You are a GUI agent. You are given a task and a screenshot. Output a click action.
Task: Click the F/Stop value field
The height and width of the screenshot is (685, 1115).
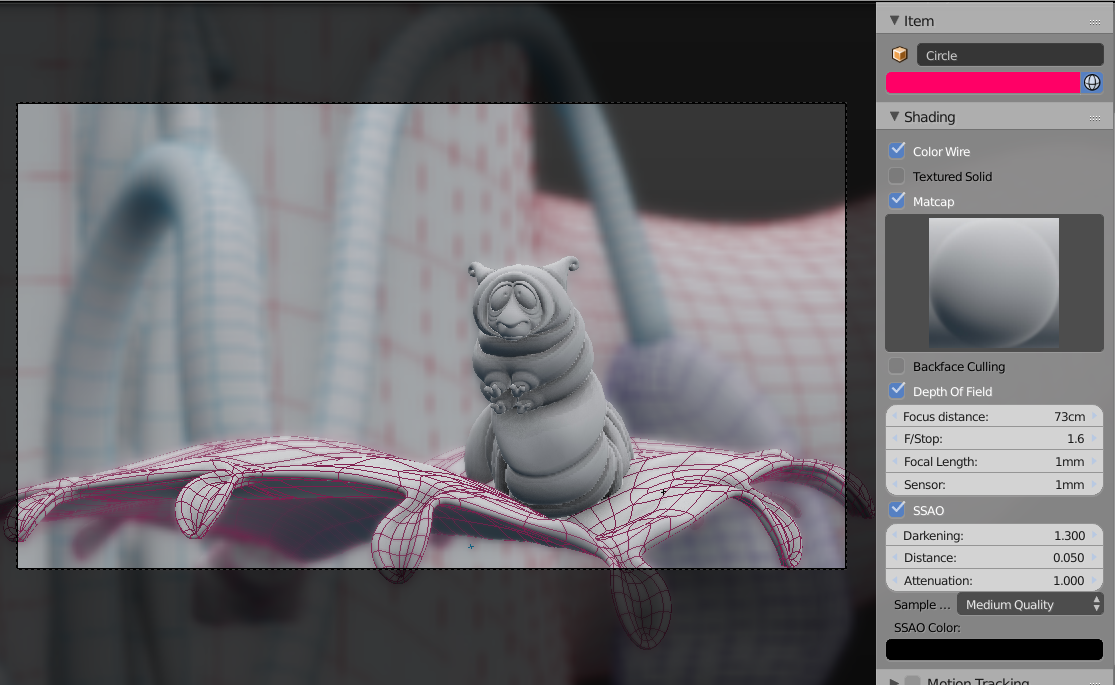(x=994, y=439)
